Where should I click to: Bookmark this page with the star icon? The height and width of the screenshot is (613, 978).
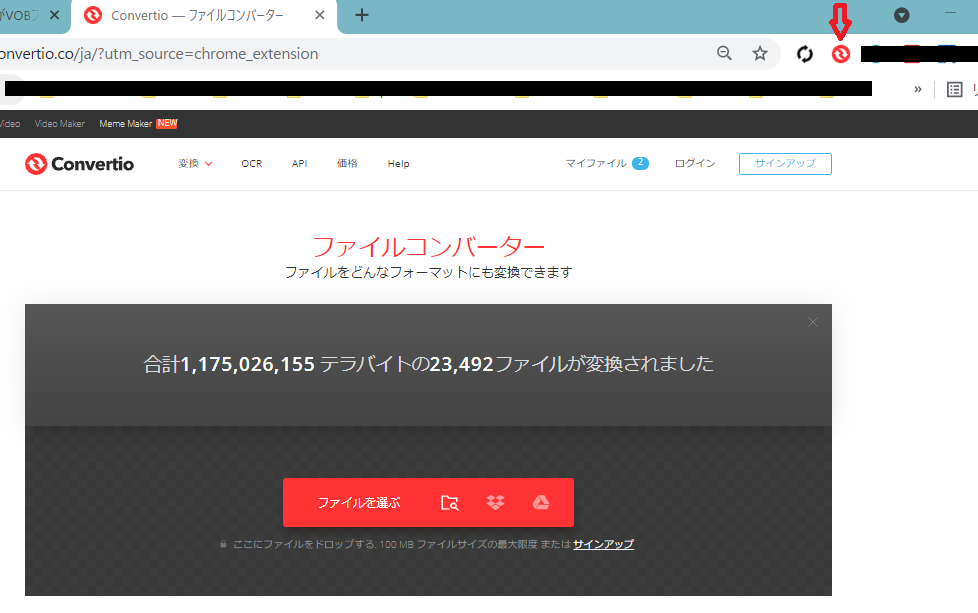pos(759,54)
